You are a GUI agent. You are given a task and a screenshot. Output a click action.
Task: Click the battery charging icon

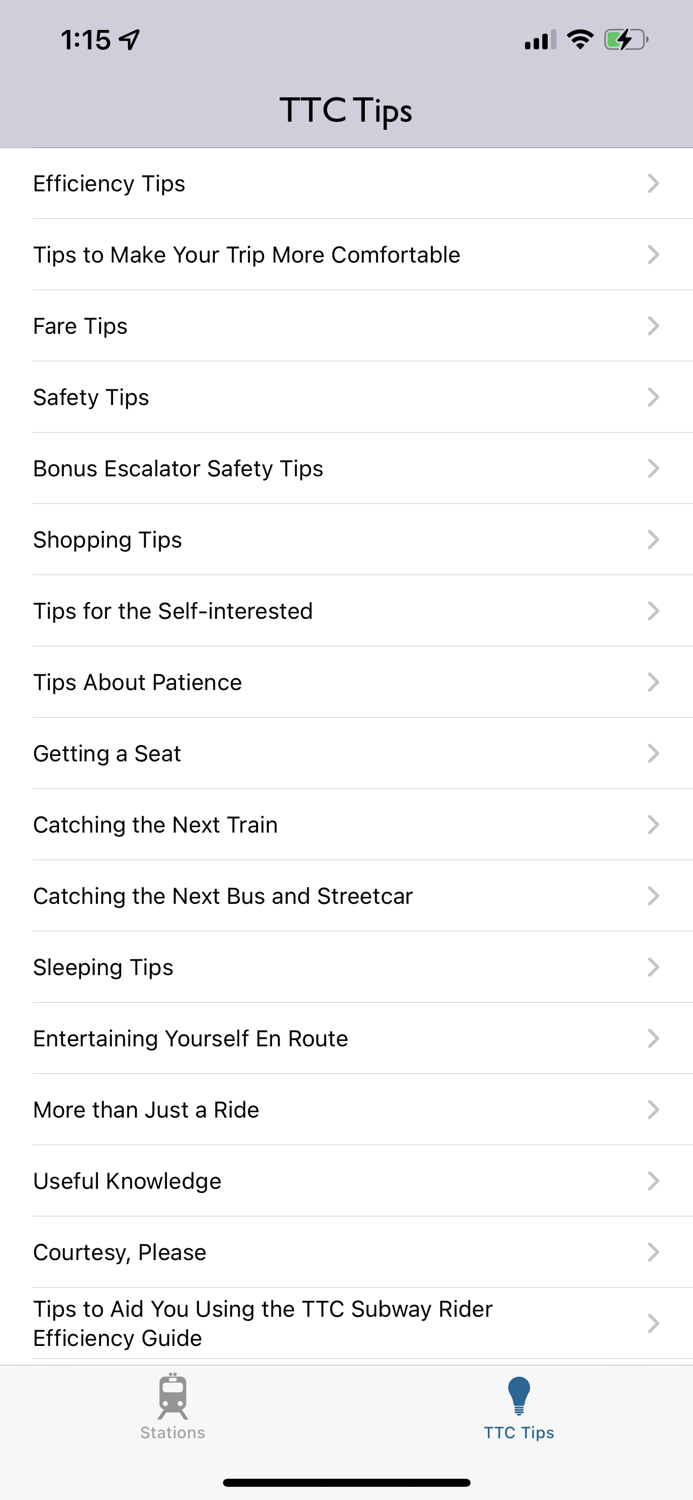[625, 39]
